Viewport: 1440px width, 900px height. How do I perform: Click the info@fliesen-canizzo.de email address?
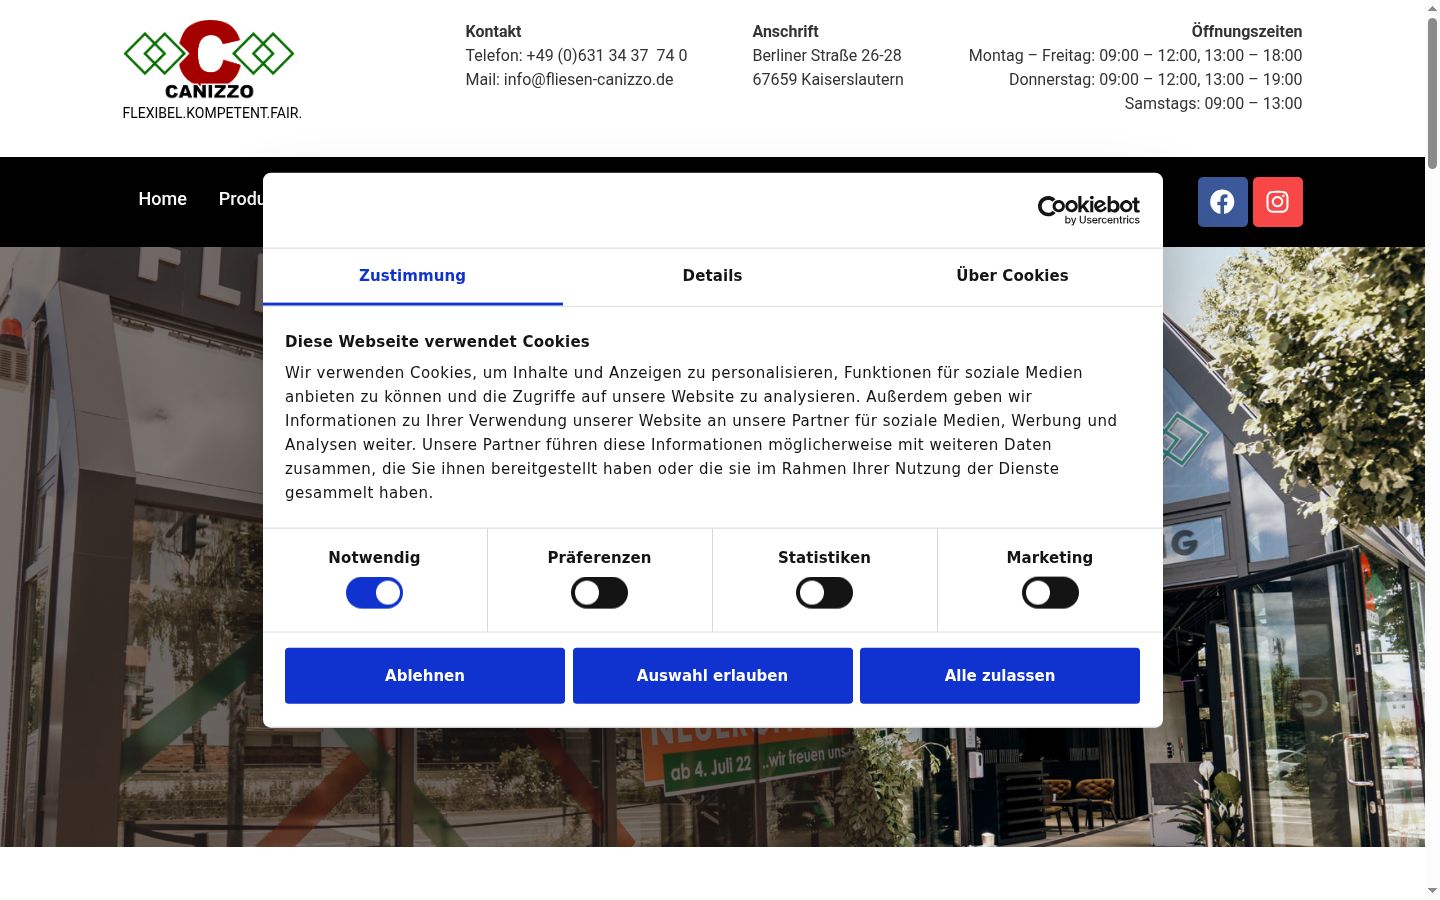[588, 80]
